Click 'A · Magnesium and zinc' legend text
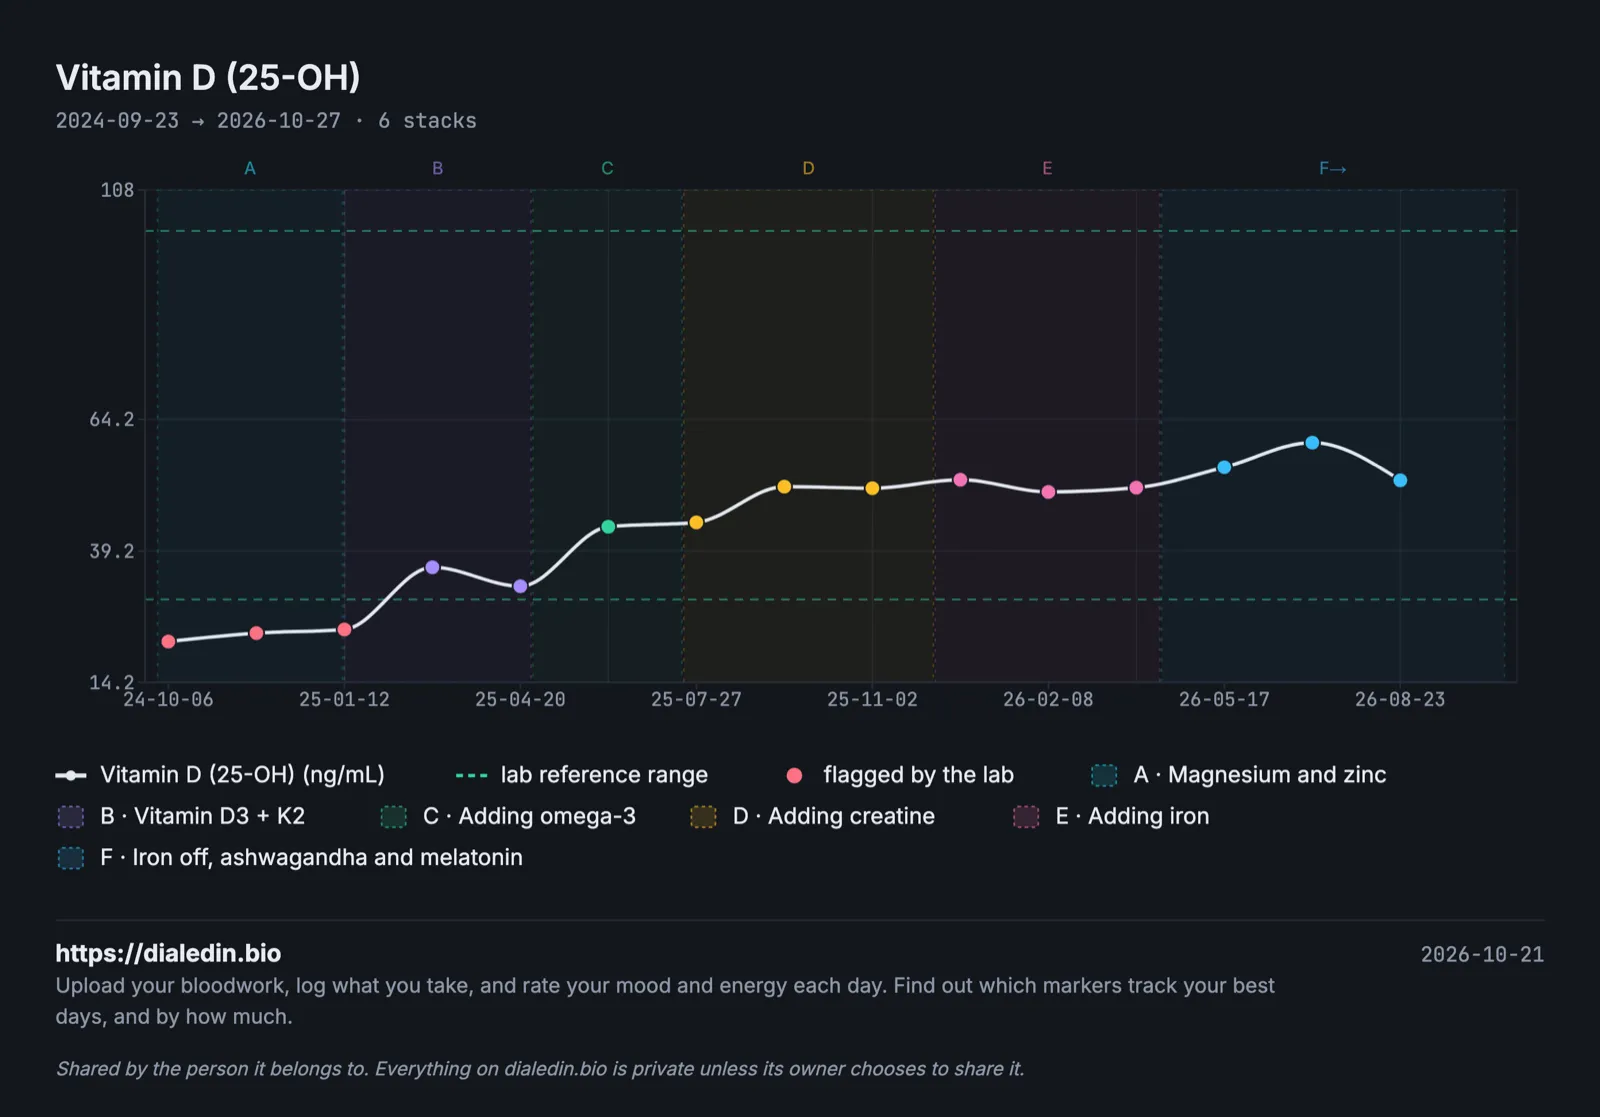1600x1117 pixels. click(x=1260, y=775)
